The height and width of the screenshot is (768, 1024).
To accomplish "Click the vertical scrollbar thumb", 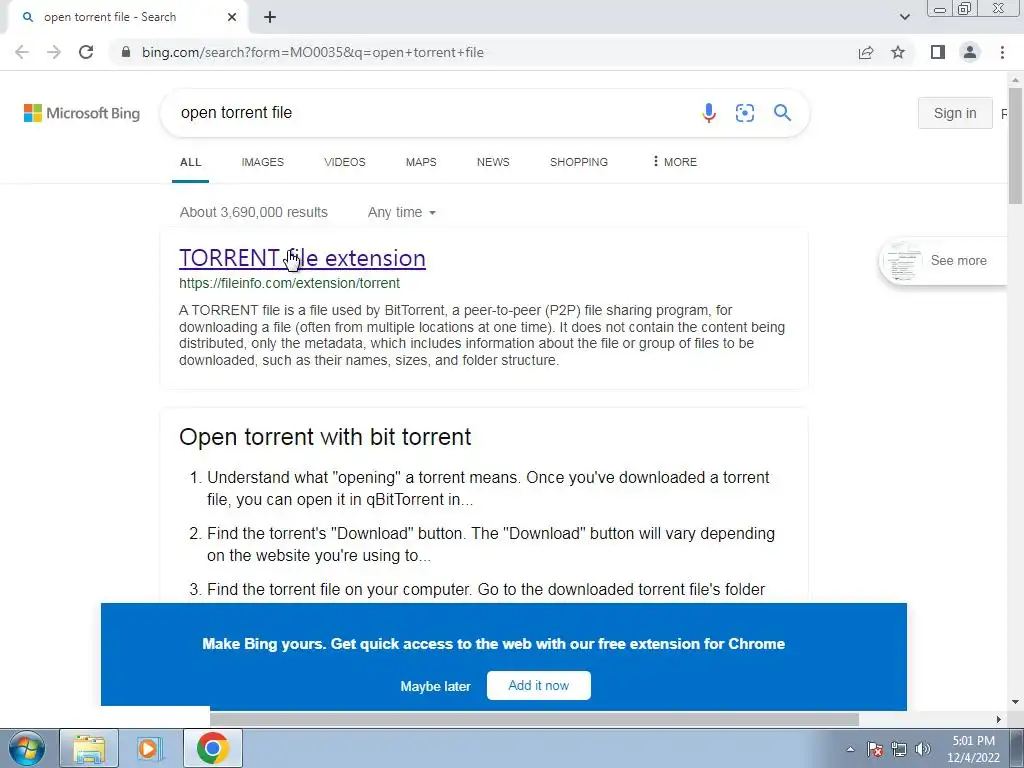I will click(1015, 147).
